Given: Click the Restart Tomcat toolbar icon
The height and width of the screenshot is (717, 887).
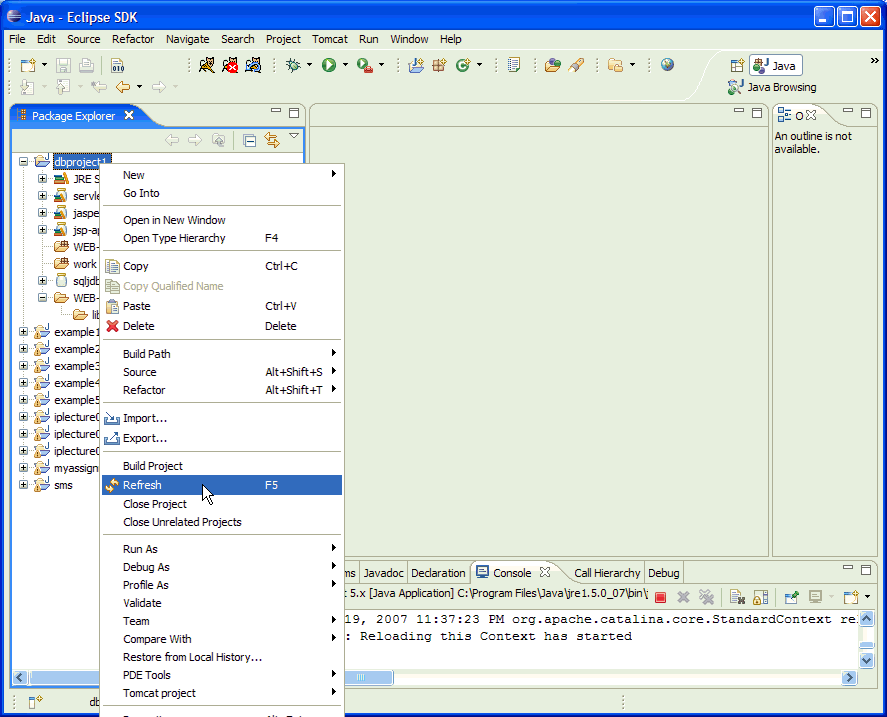Looking at the screenshot, I should (254, 65).
